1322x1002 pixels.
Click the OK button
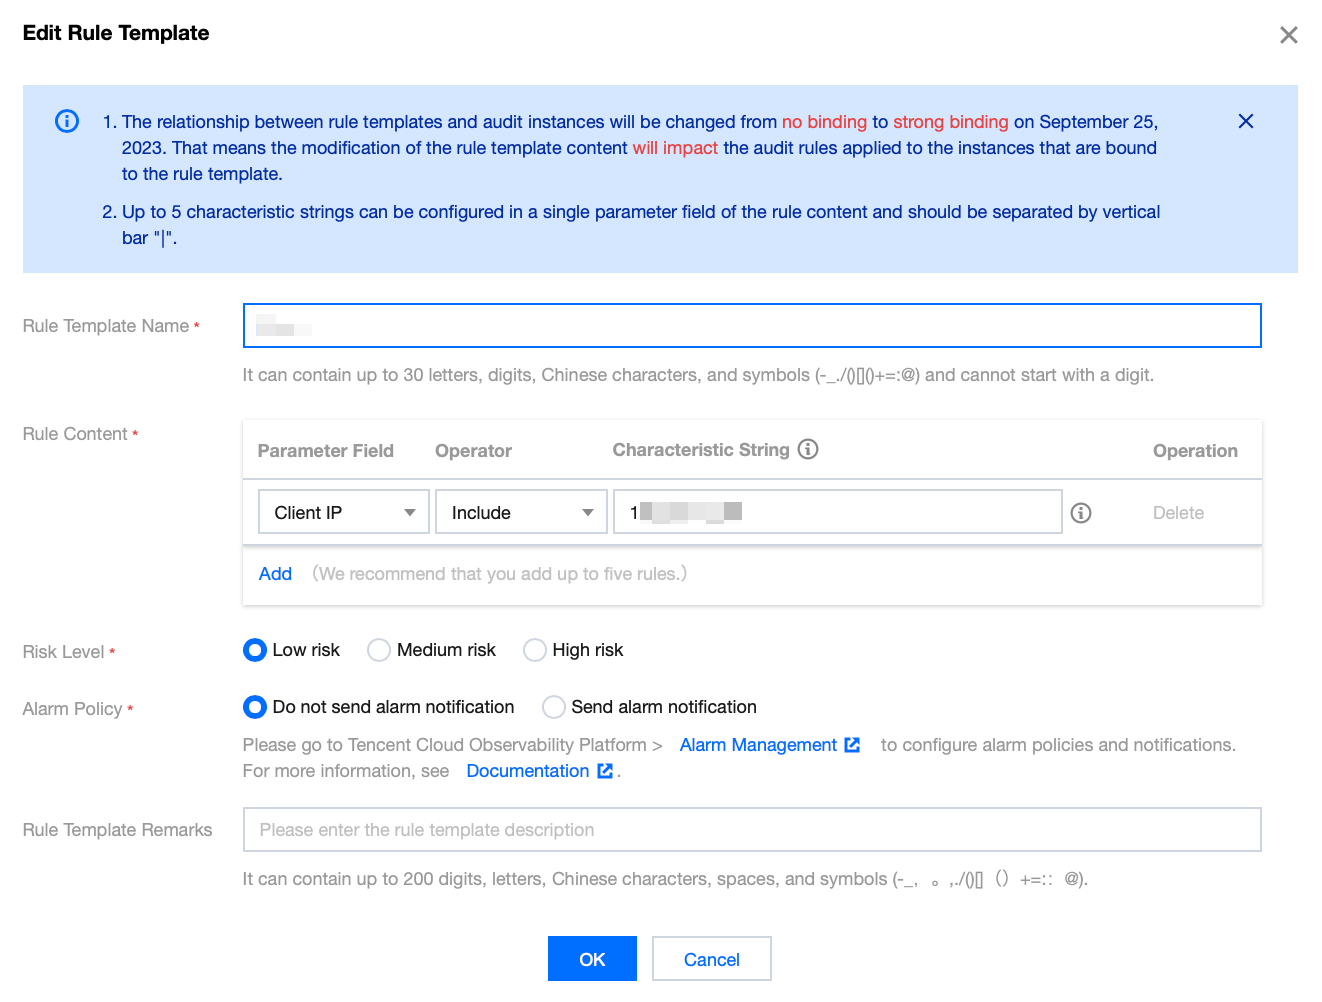tap(592, 959)
